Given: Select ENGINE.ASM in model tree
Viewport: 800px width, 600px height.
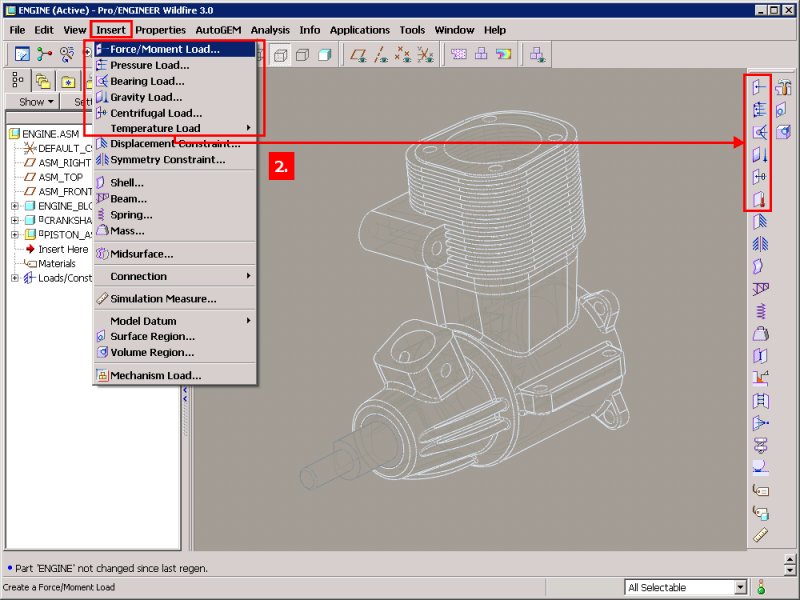Looking at the screenshot, I should pos(51,134).
